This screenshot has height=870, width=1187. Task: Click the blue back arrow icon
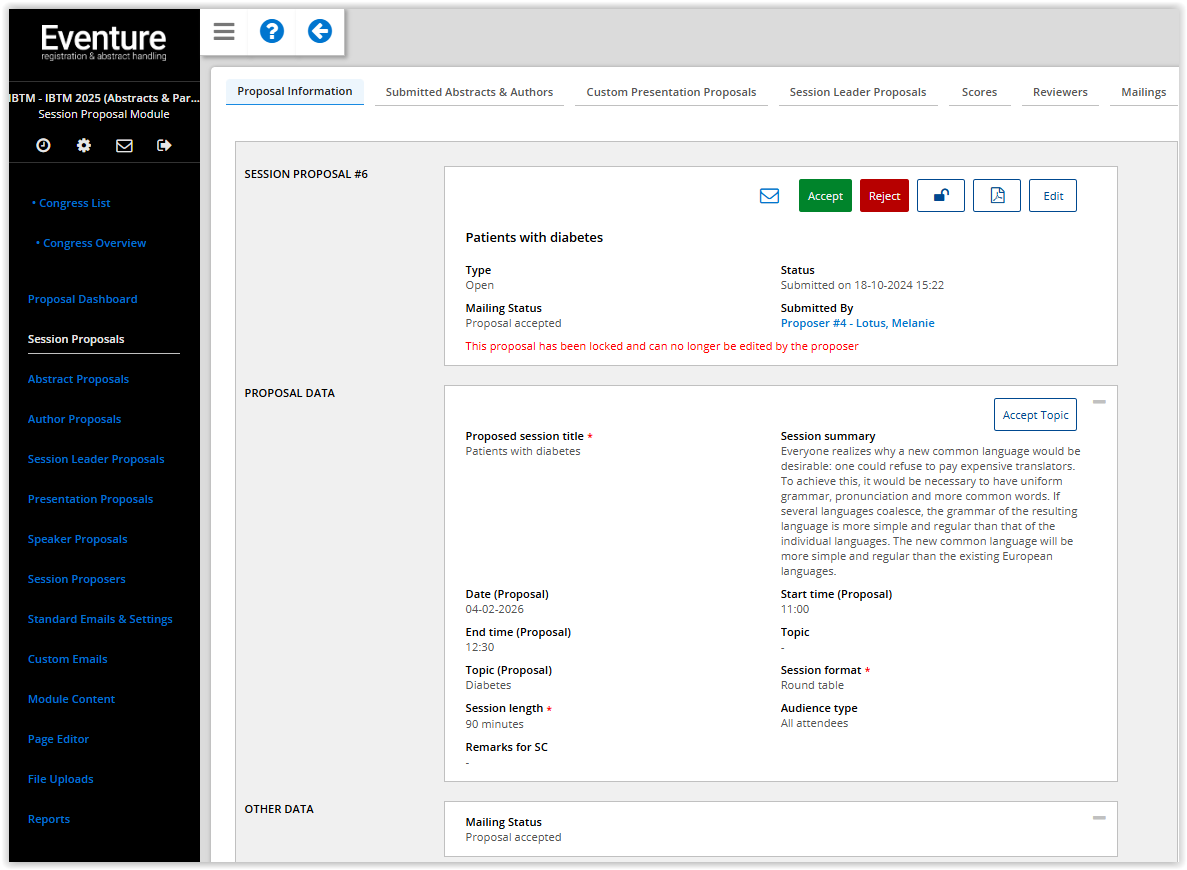pyautogui.click(x=319, y=31)
